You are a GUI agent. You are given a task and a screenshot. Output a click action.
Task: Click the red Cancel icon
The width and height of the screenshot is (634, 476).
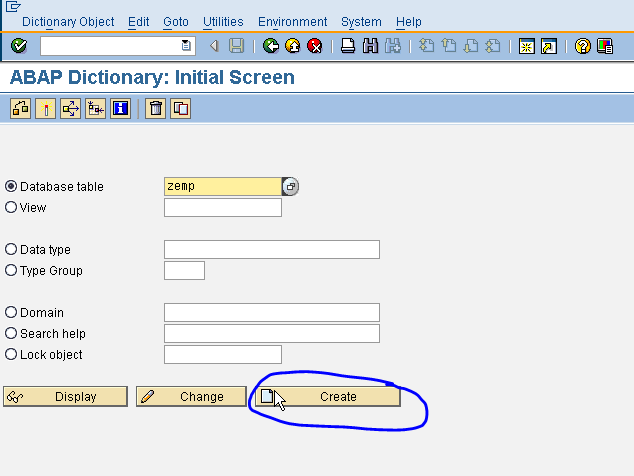click(x=315, y=46)
